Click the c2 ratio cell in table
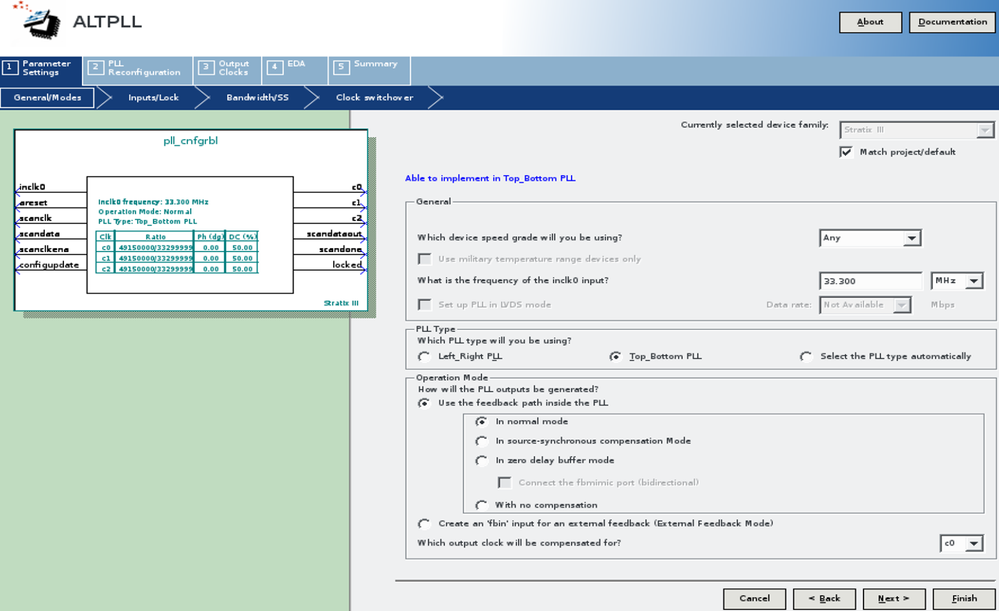 point(155,269)
